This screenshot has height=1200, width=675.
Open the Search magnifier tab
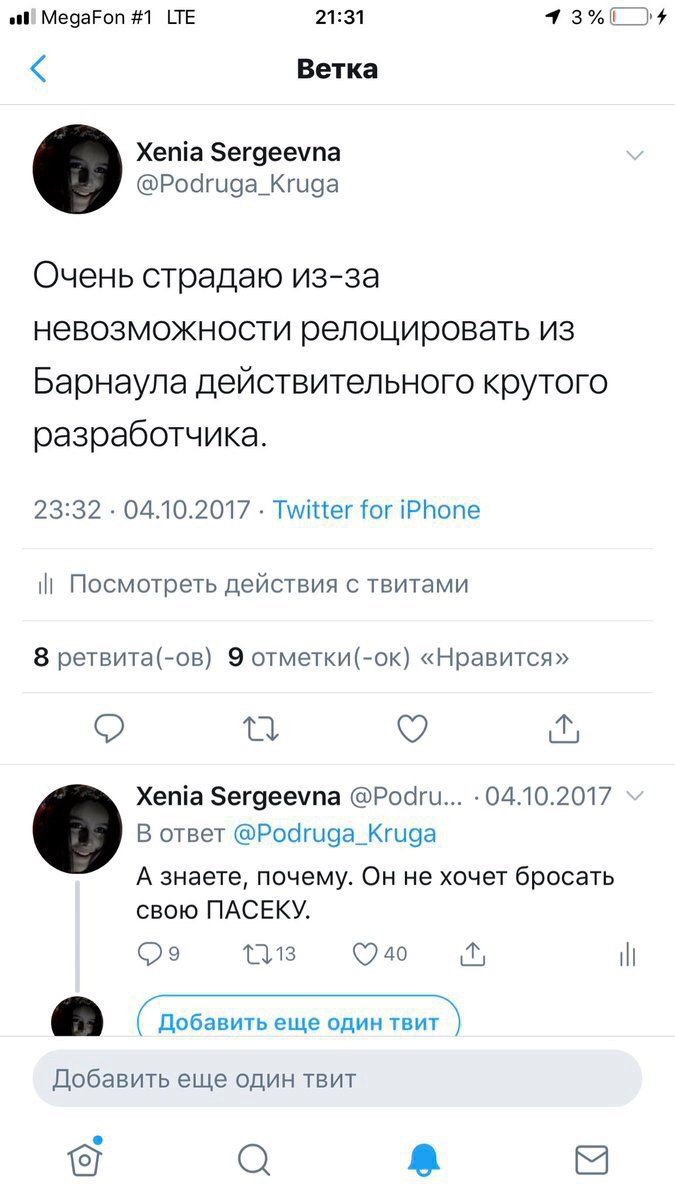tap(254, 1159)
